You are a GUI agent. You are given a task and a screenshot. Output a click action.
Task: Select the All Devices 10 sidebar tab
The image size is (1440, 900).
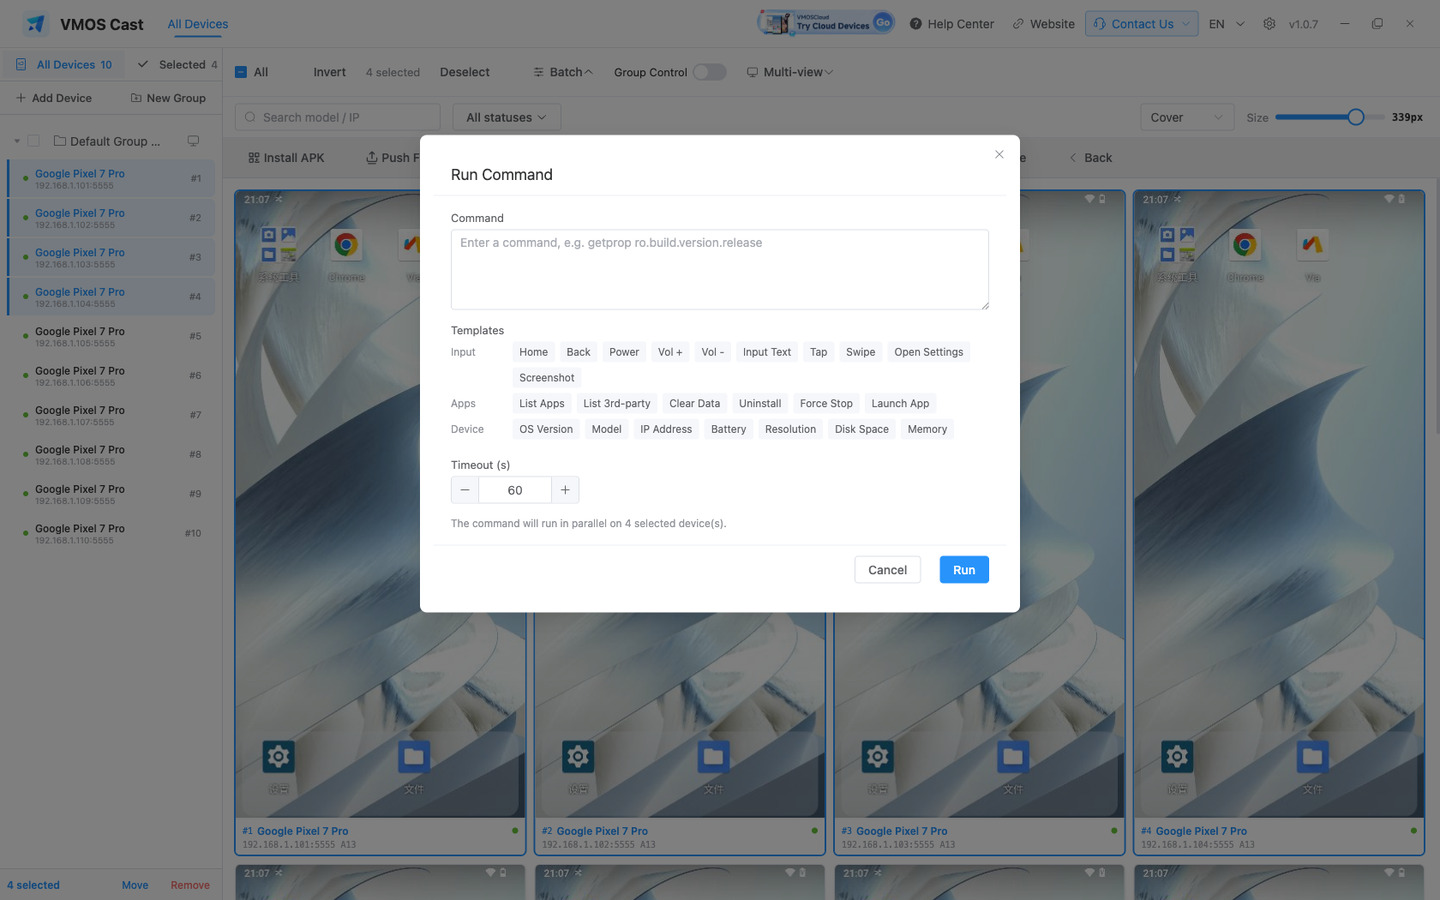(64, 65)
